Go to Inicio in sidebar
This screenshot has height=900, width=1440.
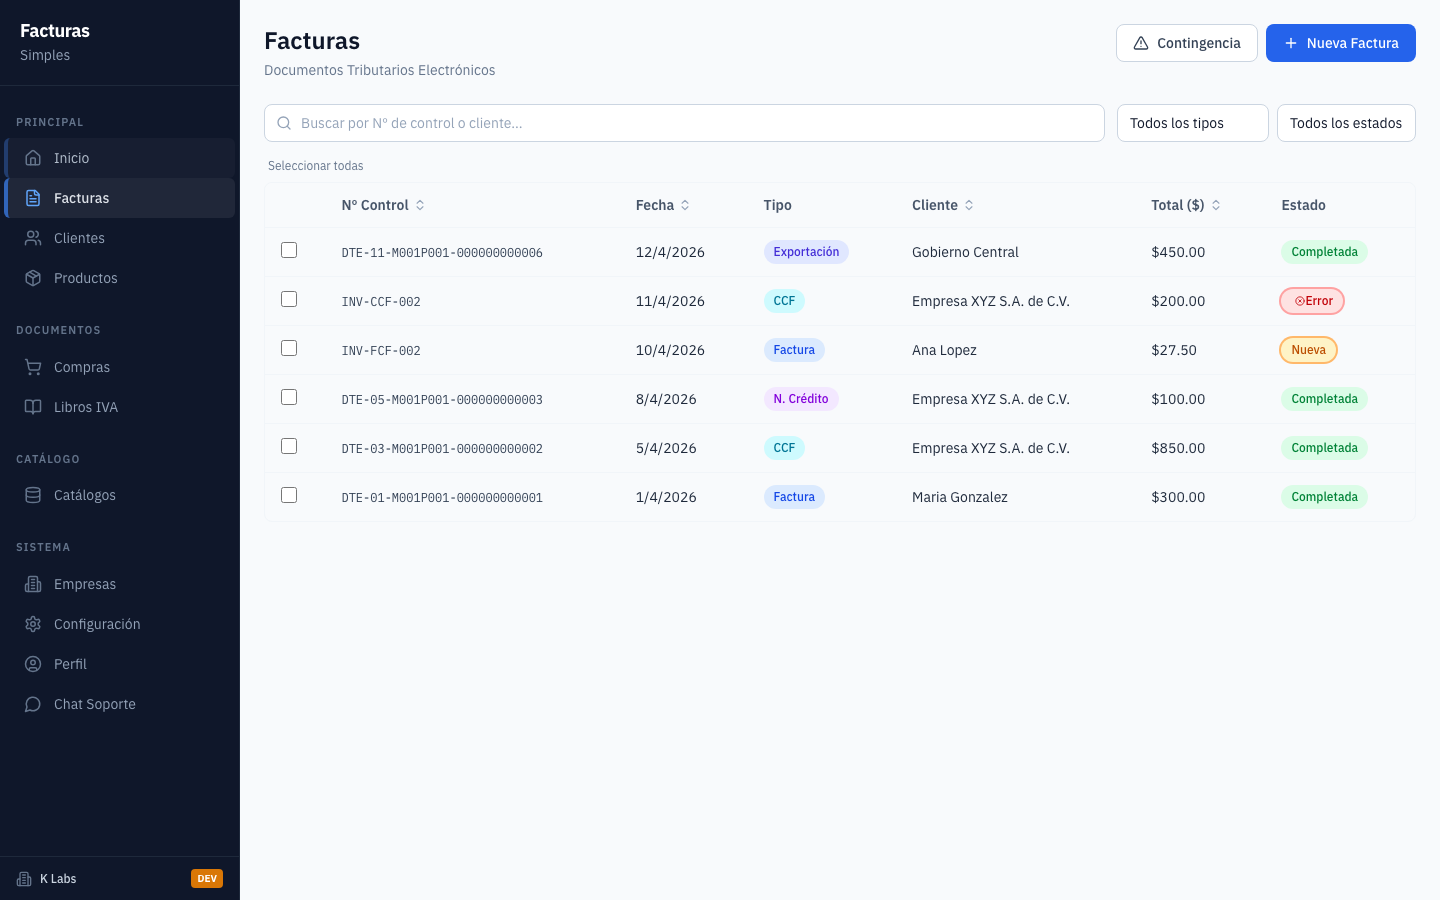[x=120, y=158]
